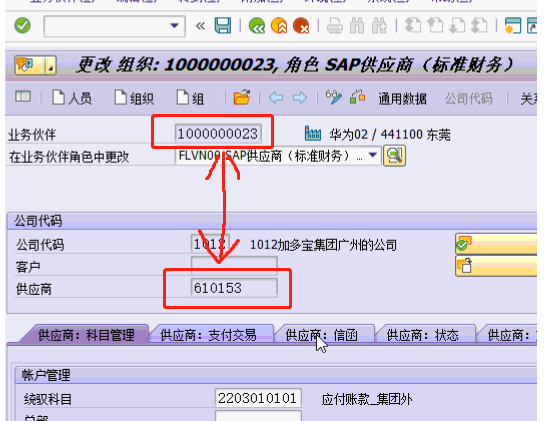Click the factory organization icon
Image resolution: width=544 pixels, height=421 pixels.
point(313,133)
